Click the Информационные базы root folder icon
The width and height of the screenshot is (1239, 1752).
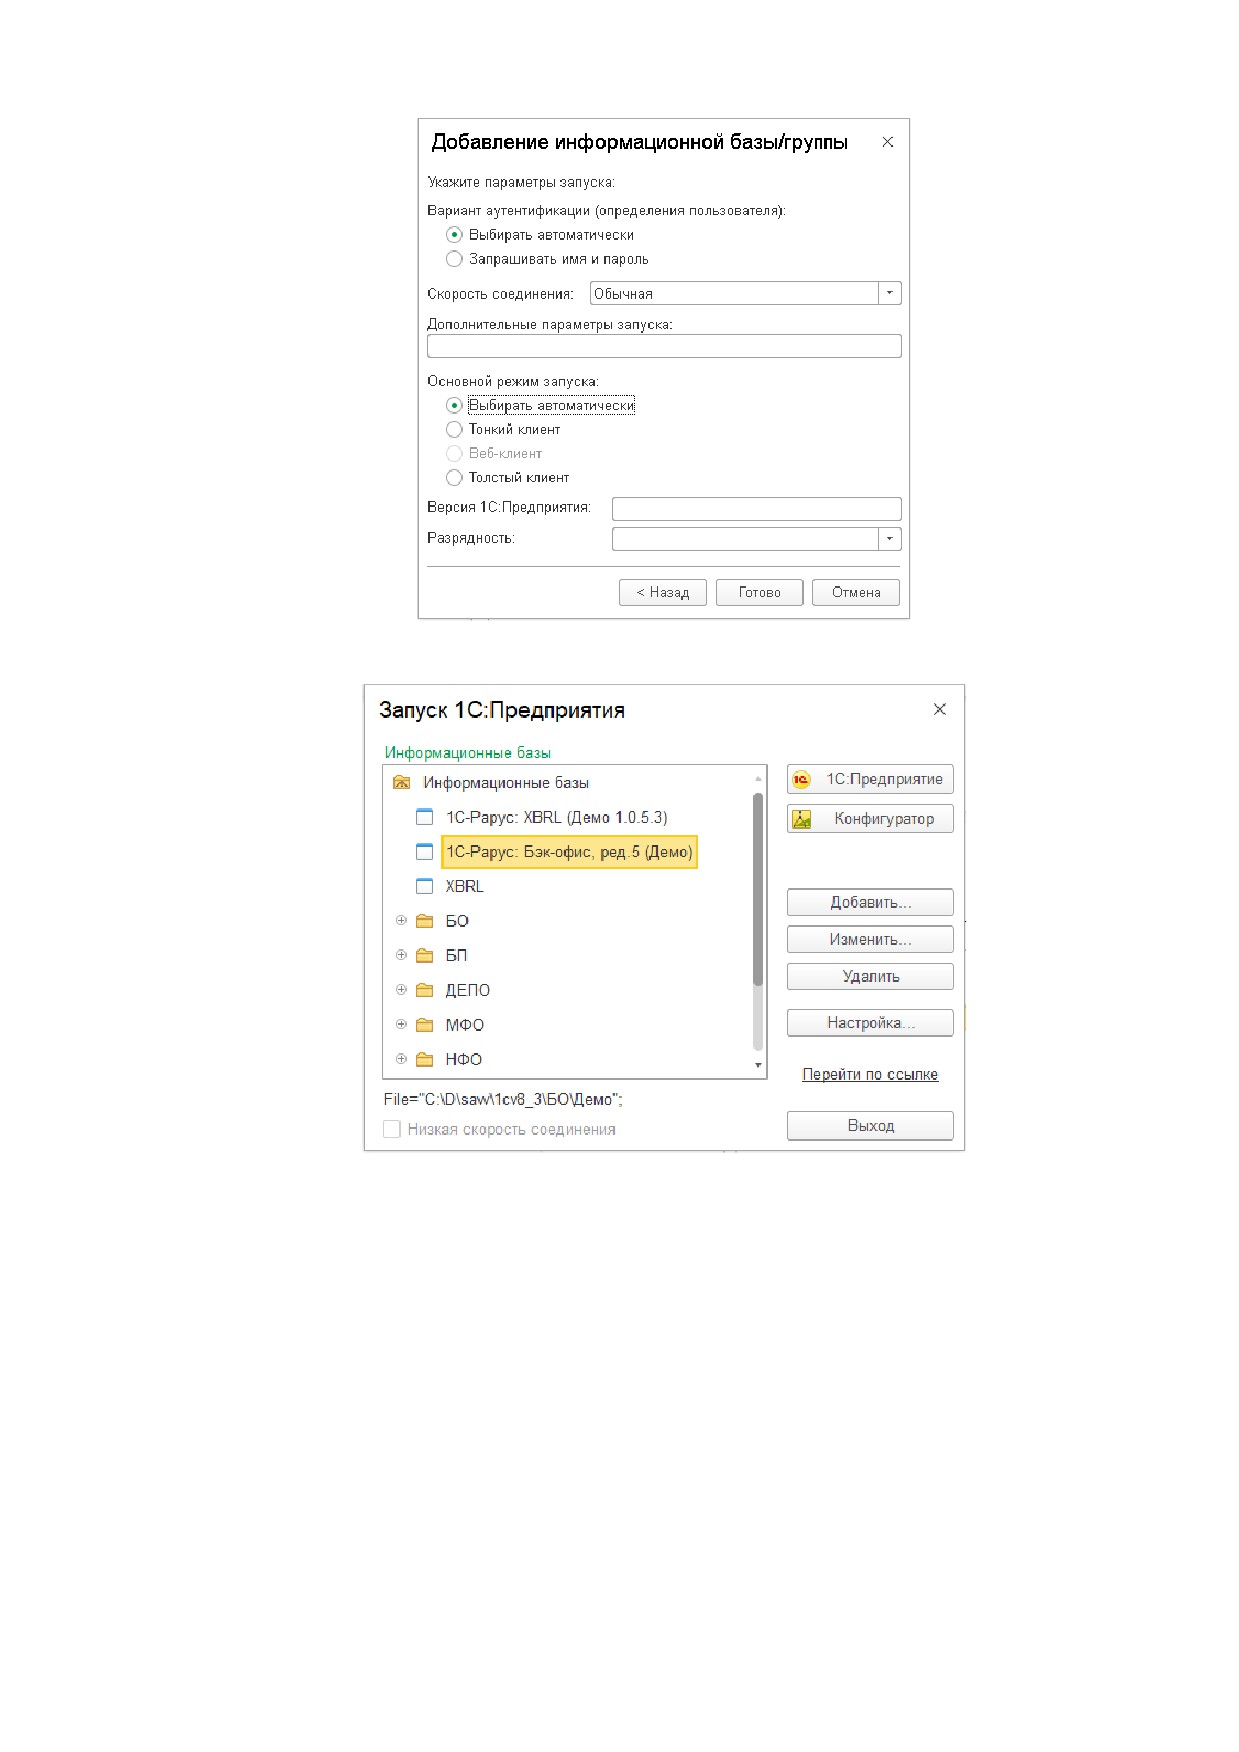(x=402, y=783)
